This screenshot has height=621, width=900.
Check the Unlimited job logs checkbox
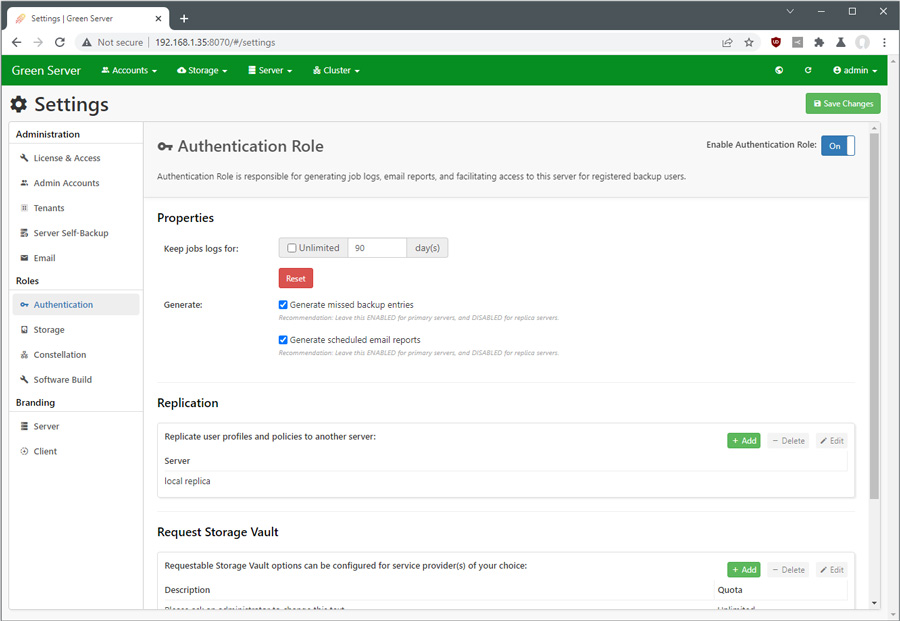[x=292, y=248]
